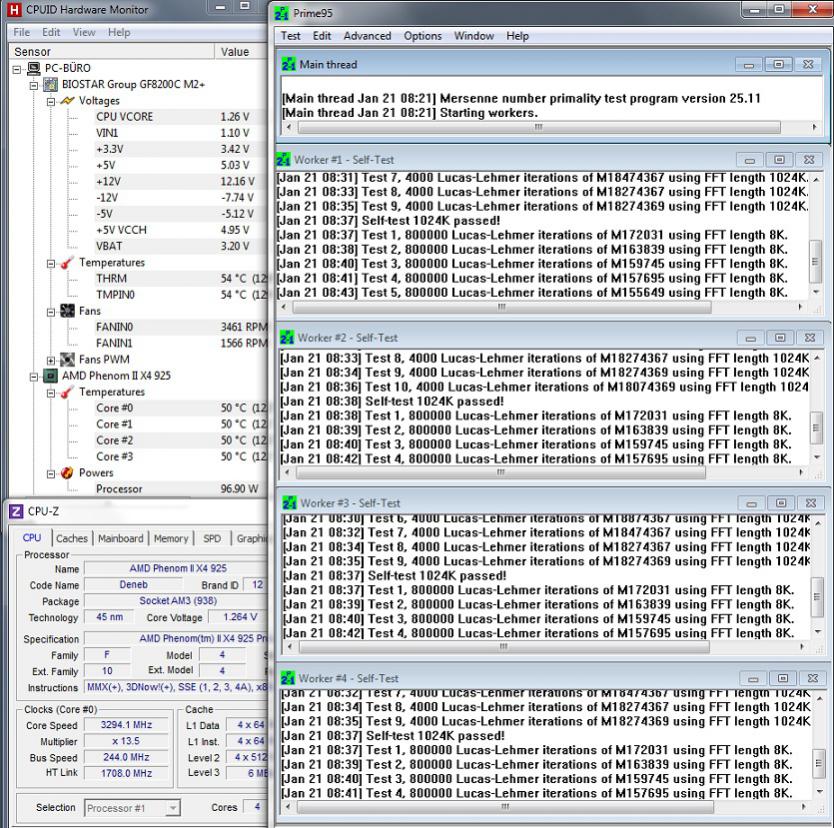The width and height of the screenshot is (834, 828).
Task: Click the THRM Temperatures thermometer icon
Action: pyautogui.click(x=67, y=262)
